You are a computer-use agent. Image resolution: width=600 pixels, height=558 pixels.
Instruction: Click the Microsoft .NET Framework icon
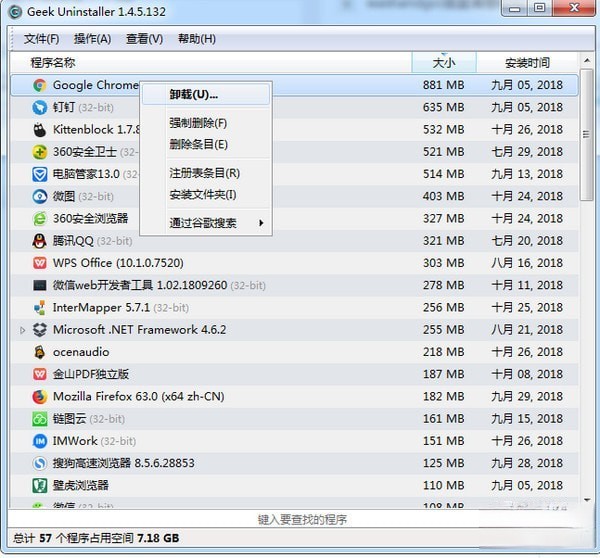pos(39,330)
